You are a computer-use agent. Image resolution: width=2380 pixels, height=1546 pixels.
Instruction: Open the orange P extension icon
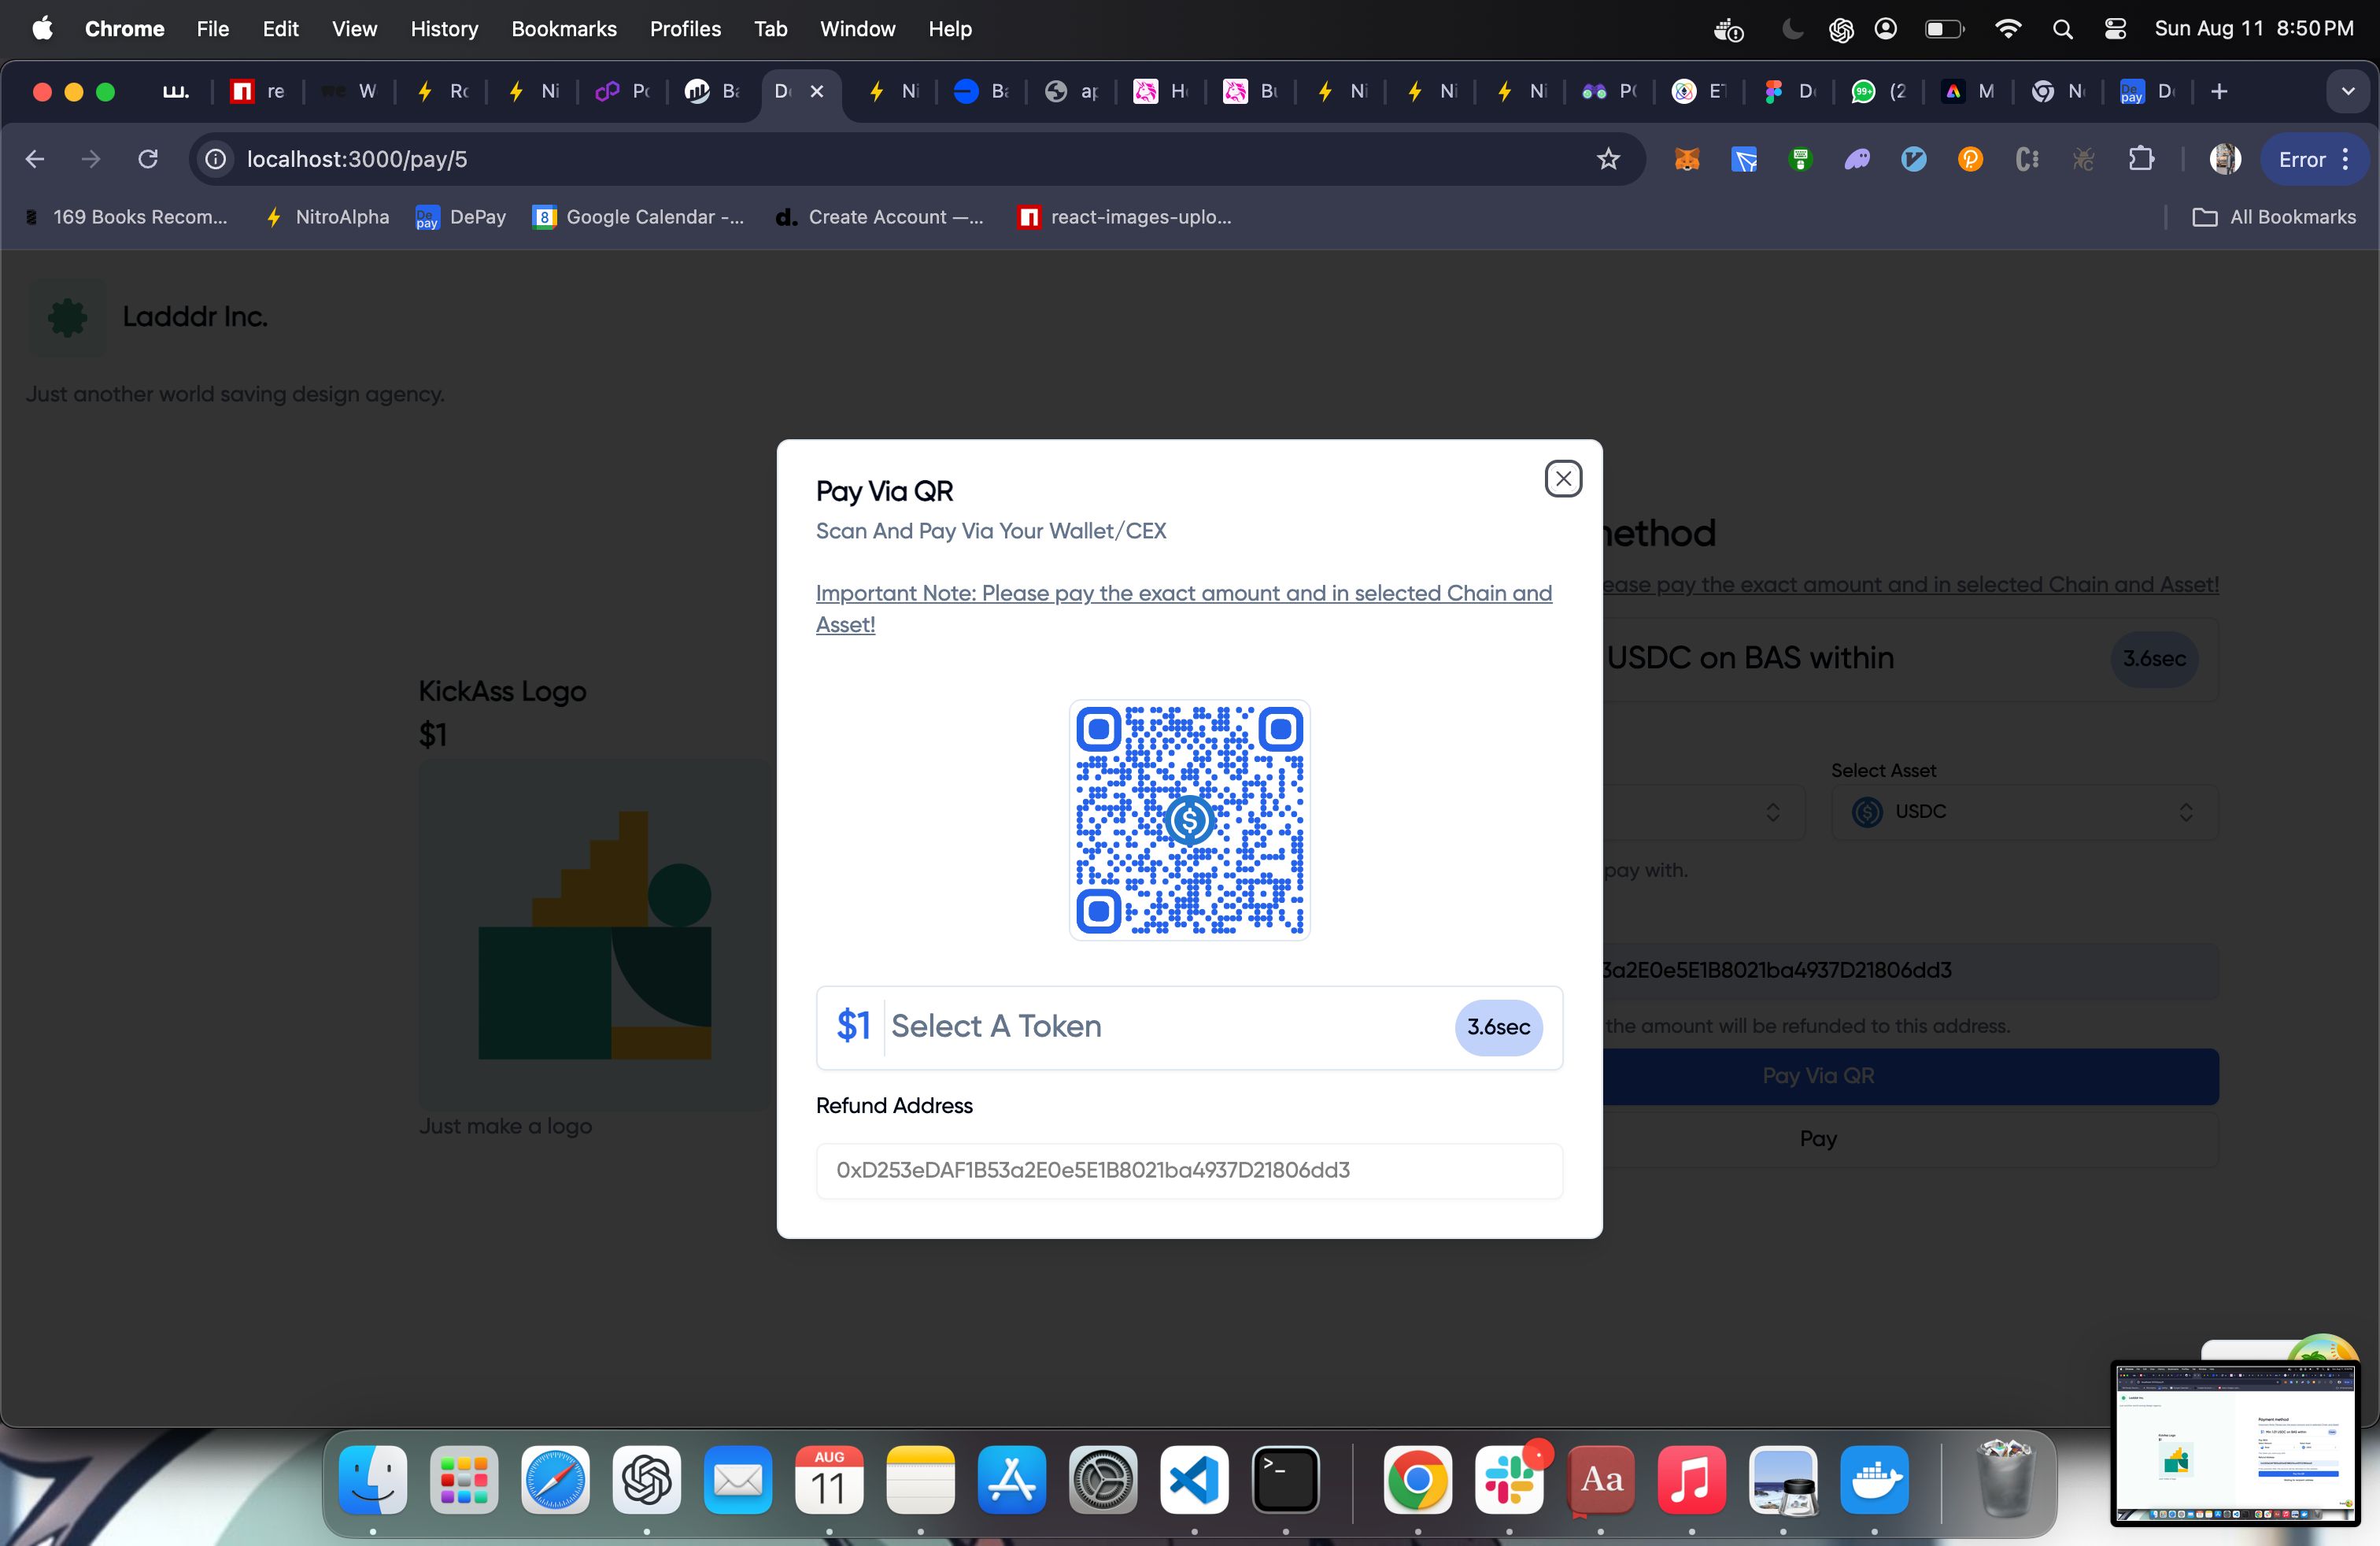tap(1970, 159)
